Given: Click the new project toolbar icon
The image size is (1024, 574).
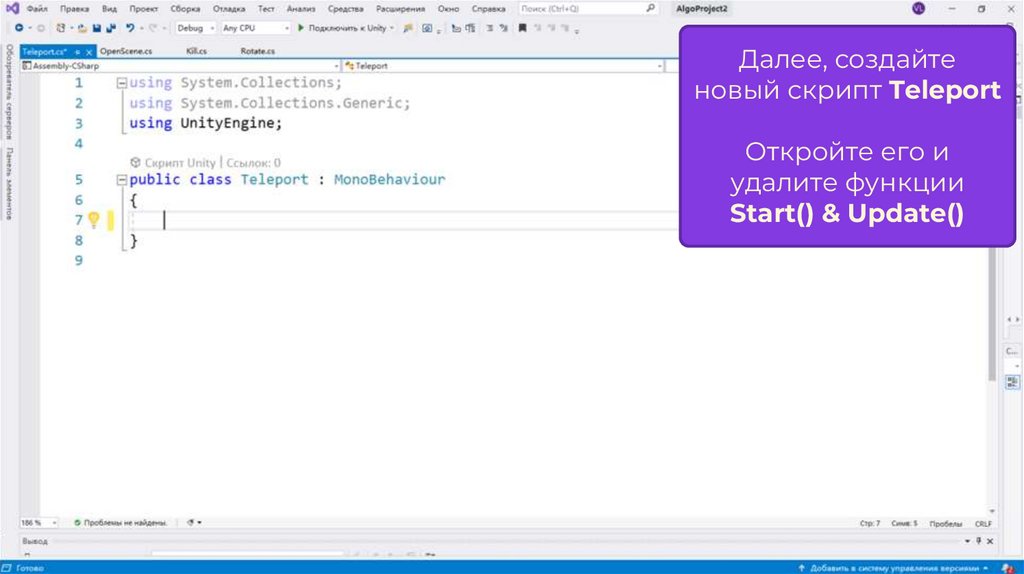Looking at the screenshot, I should point(61,28).
